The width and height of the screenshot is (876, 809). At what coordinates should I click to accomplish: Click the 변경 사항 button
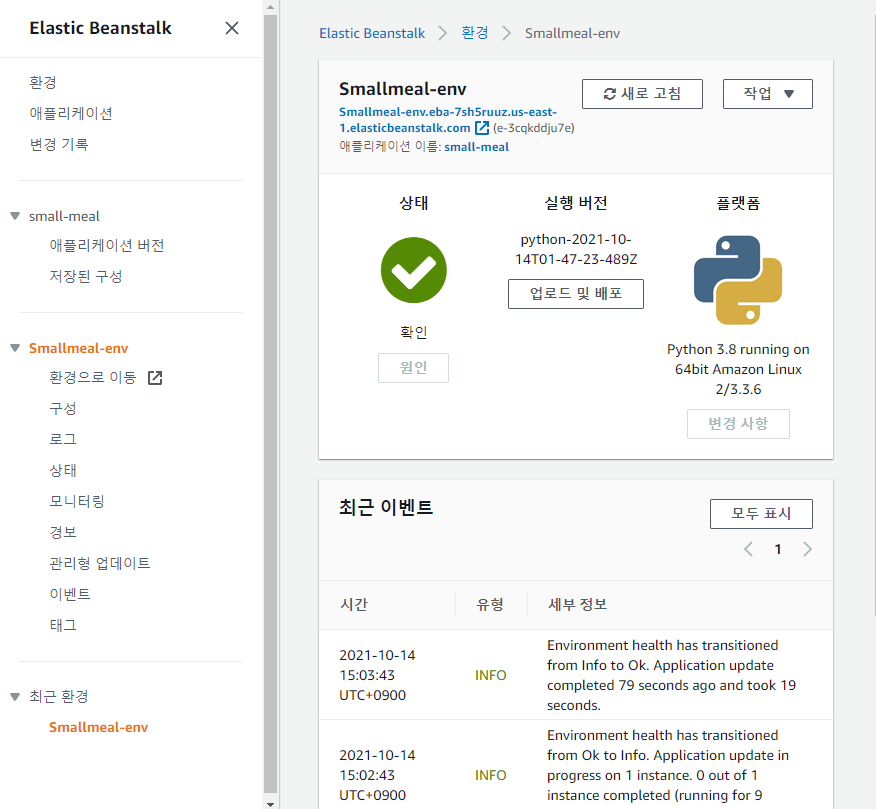[x=739, y=424]
